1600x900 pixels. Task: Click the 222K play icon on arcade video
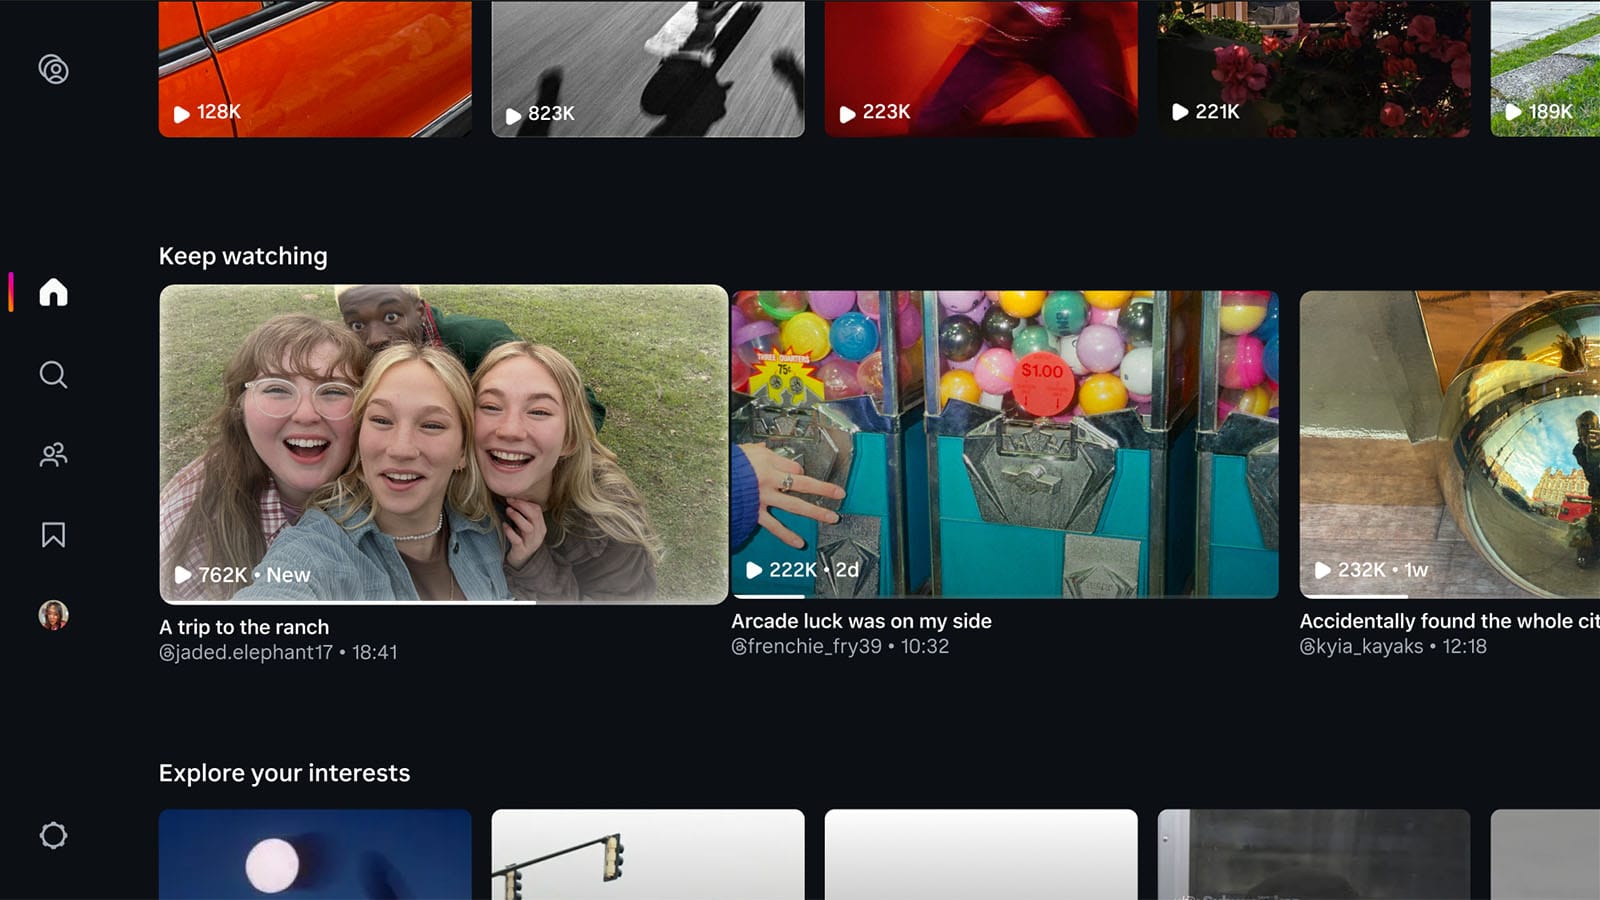[x=754, y=570]
